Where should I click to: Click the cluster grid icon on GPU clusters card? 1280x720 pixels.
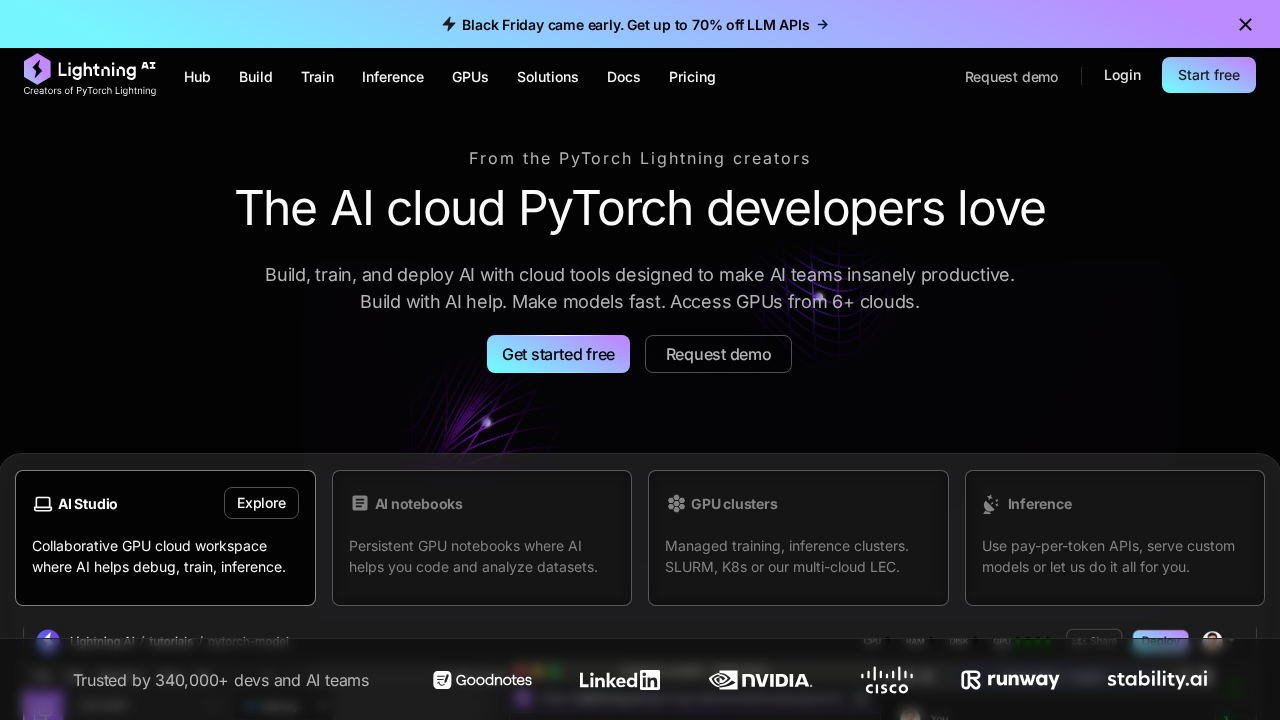coord(676,504)
